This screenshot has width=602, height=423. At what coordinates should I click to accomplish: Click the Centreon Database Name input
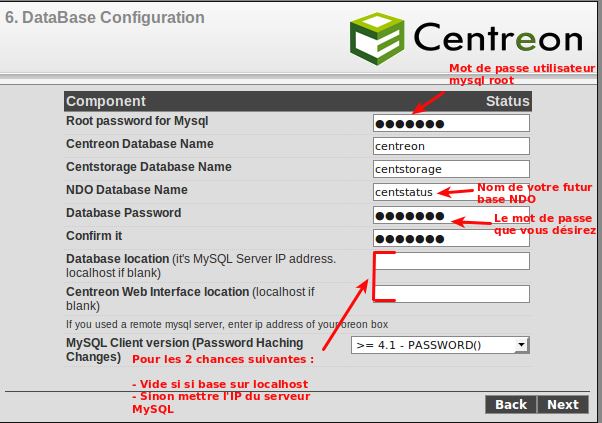click(x=450, y=146)
